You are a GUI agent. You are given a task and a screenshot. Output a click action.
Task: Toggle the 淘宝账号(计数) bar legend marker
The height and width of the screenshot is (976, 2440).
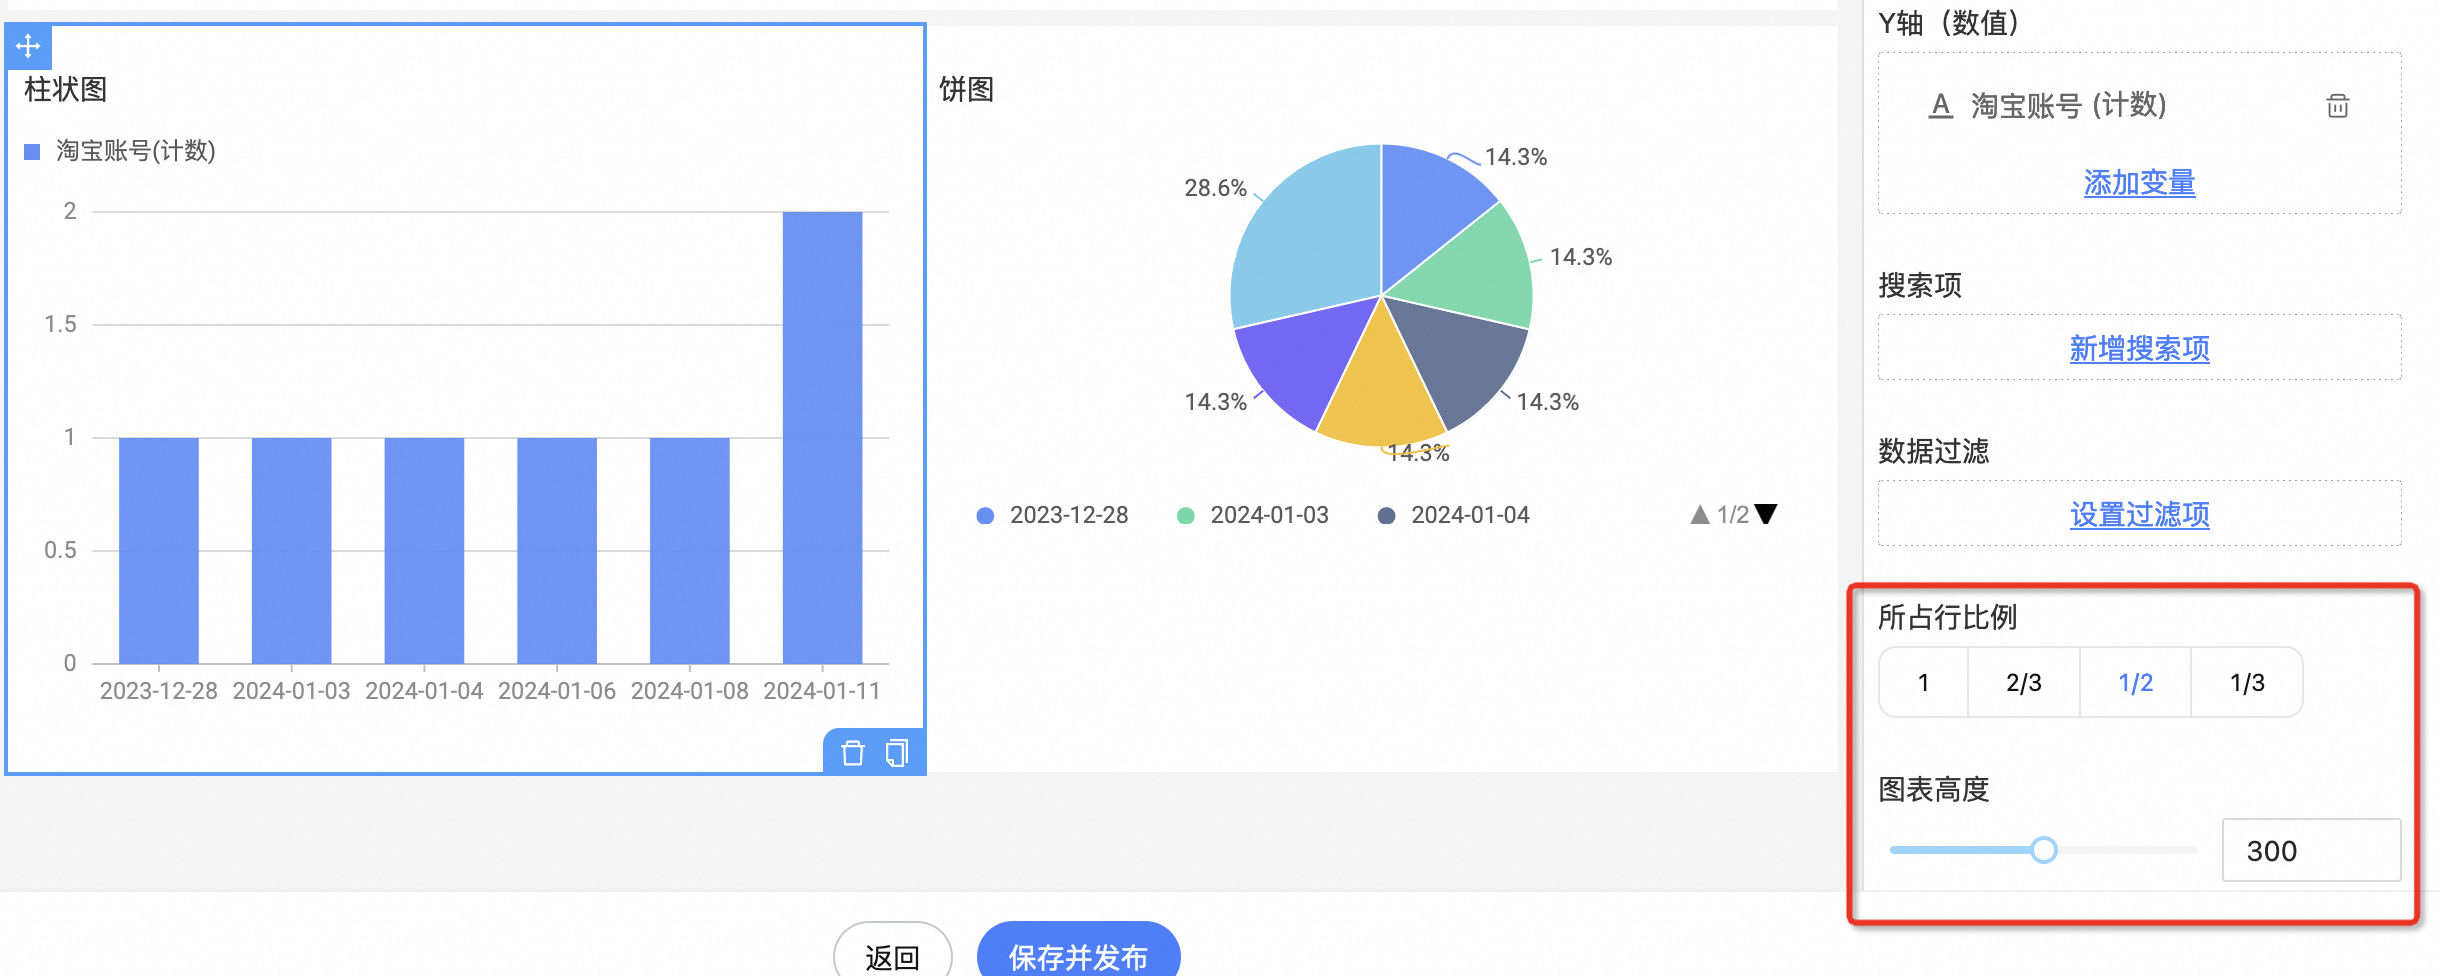tap(32, 152)
